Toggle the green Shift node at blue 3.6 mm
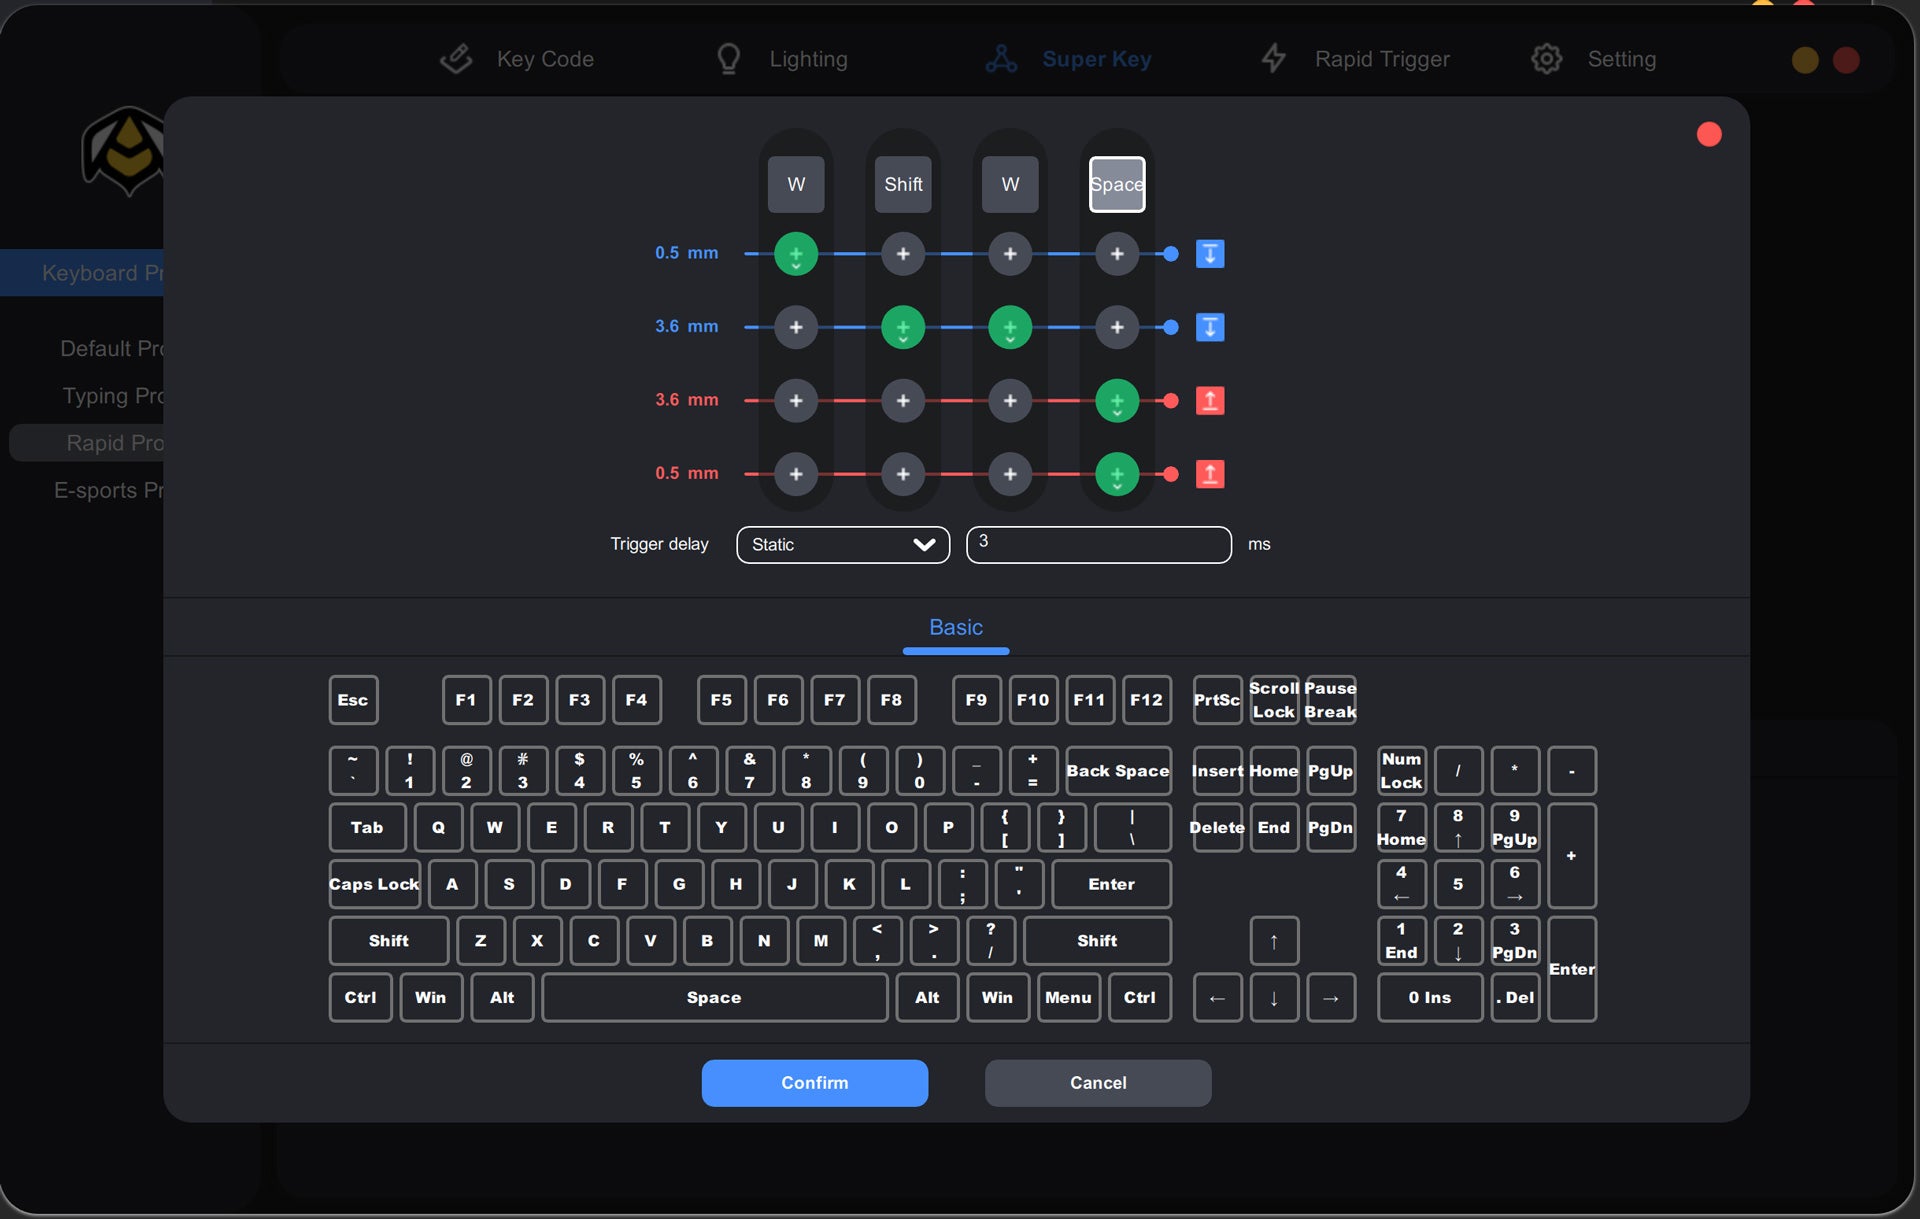Viewport: 1920px width, 1219px height. pos(903,327)
